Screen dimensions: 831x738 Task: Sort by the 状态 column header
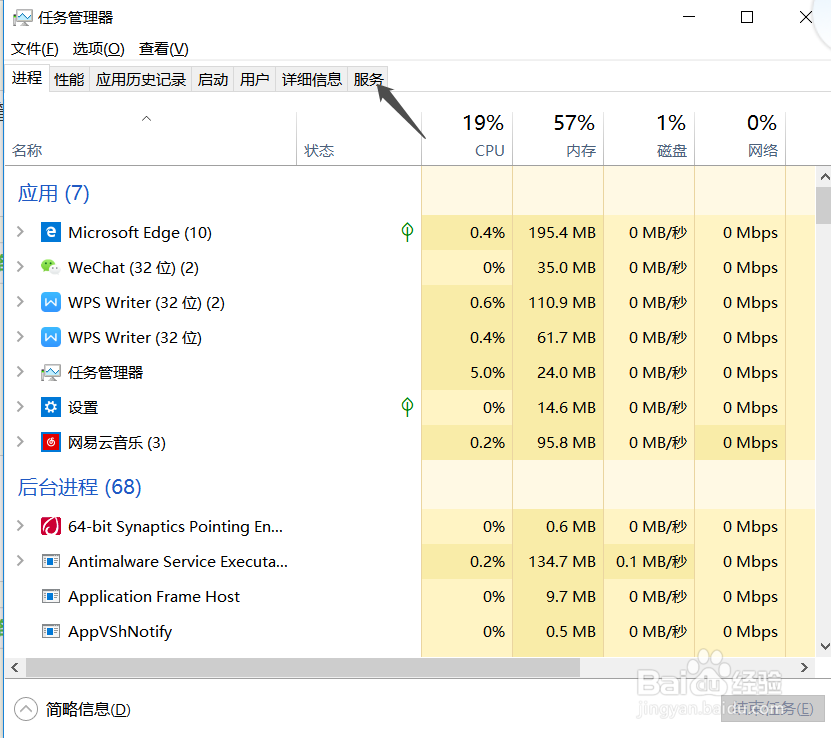click(359, 139)
